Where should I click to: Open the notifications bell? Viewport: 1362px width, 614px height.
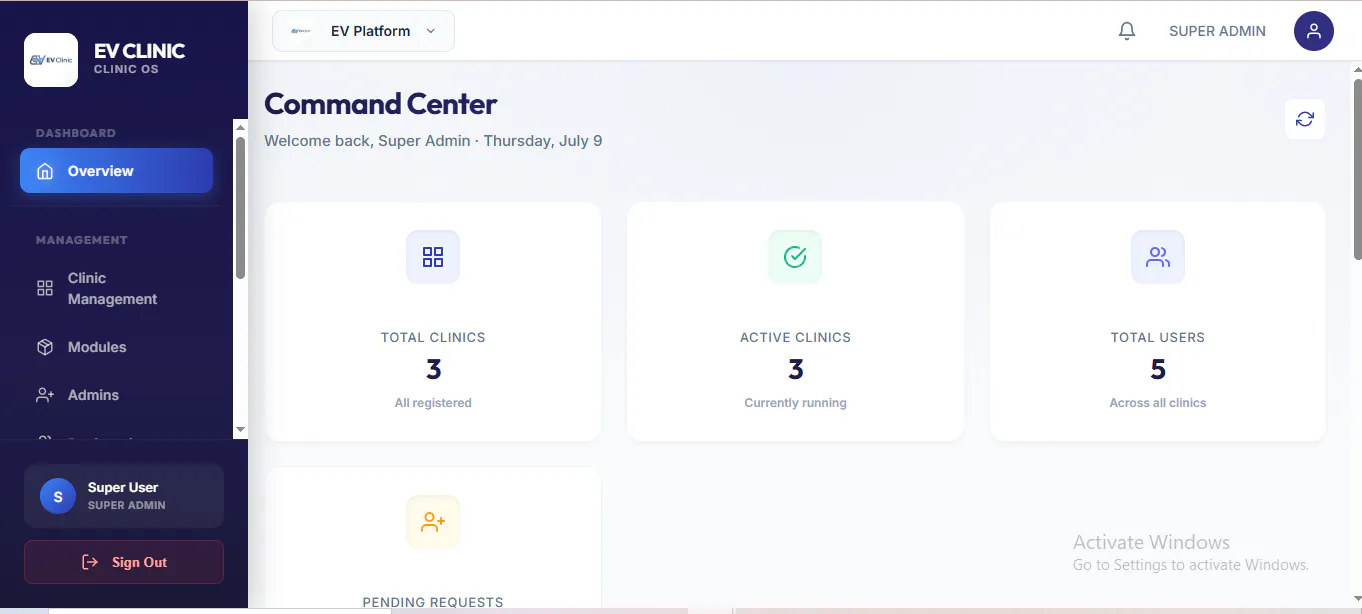pos(1127,31)
